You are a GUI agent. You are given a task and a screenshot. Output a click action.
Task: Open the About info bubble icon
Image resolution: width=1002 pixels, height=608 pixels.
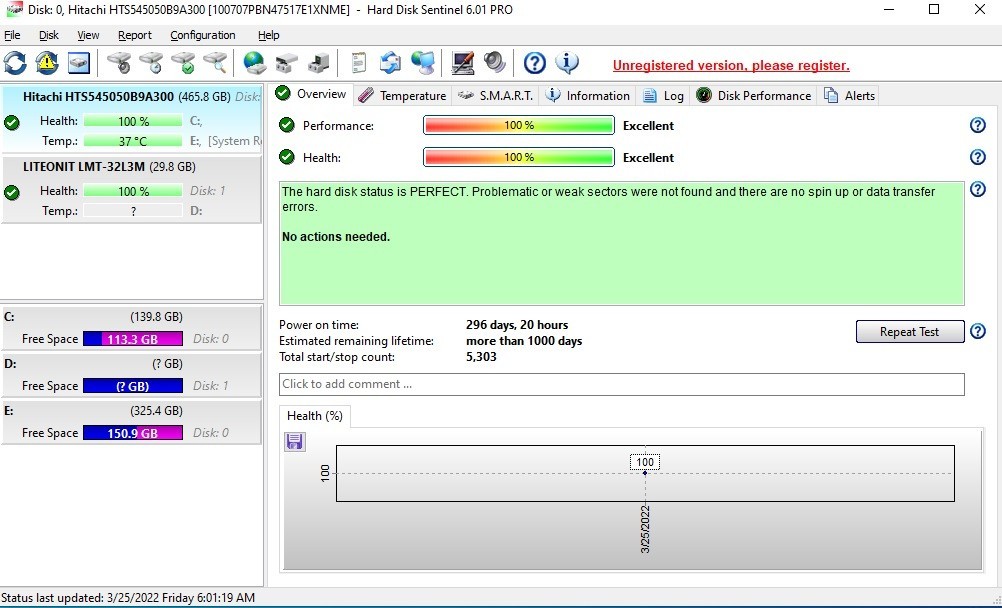point(567,63)
